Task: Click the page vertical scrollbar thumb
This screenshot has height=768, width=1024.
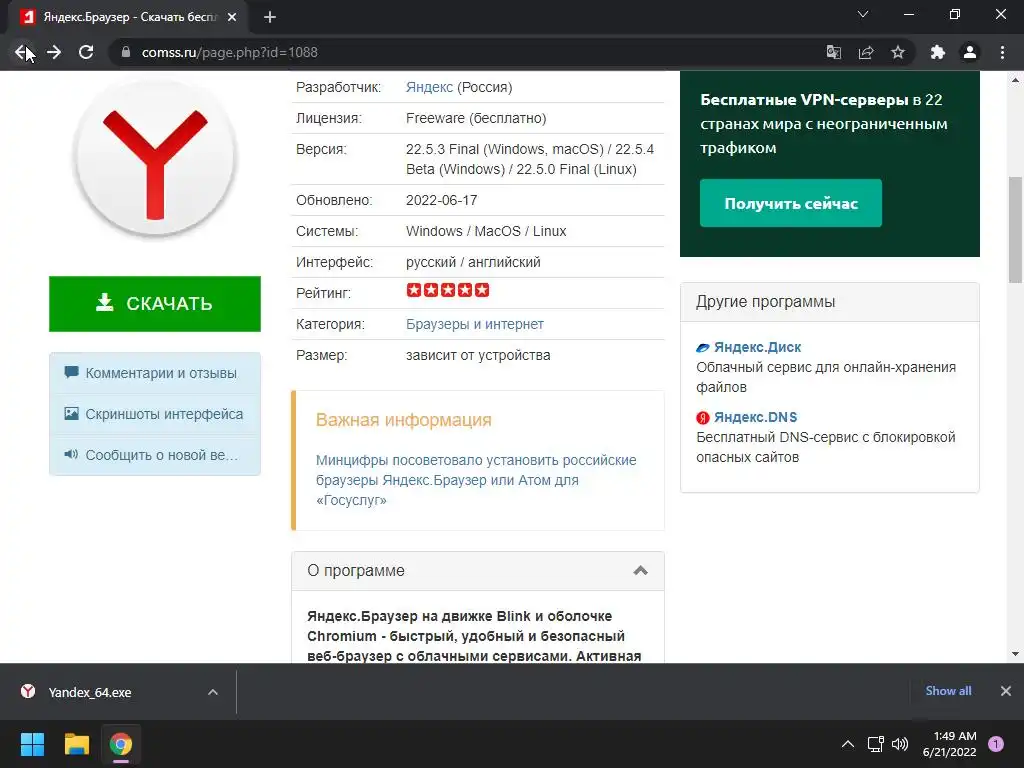Action: click(x=1015, y=230)
